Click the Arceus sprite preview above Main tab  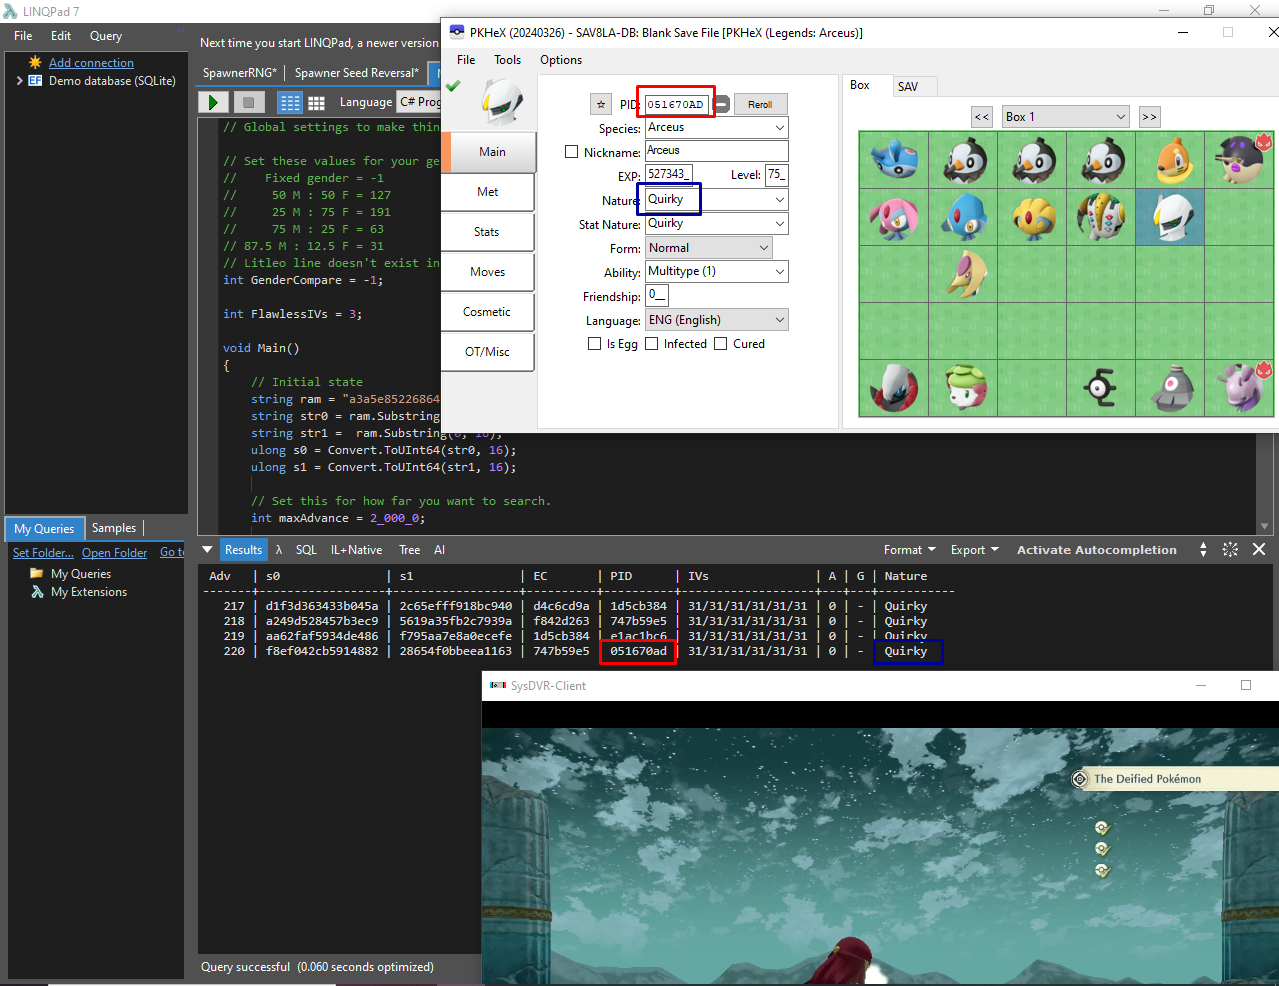(502, 102)
